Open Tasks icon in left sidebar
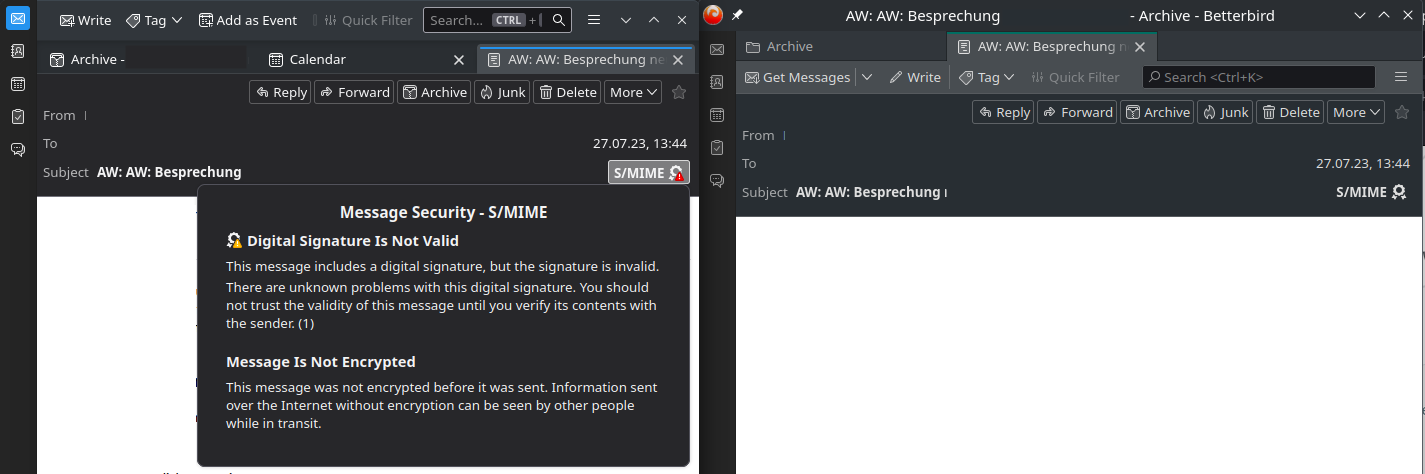Viewport: 1425px width, 474px height. 18,117
